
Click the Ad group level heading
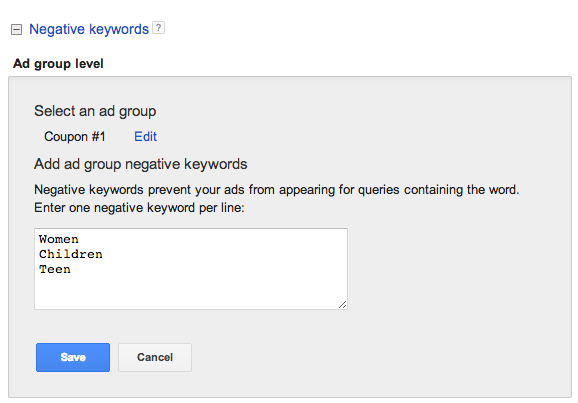pyautogui.click(x=58, y=63)
